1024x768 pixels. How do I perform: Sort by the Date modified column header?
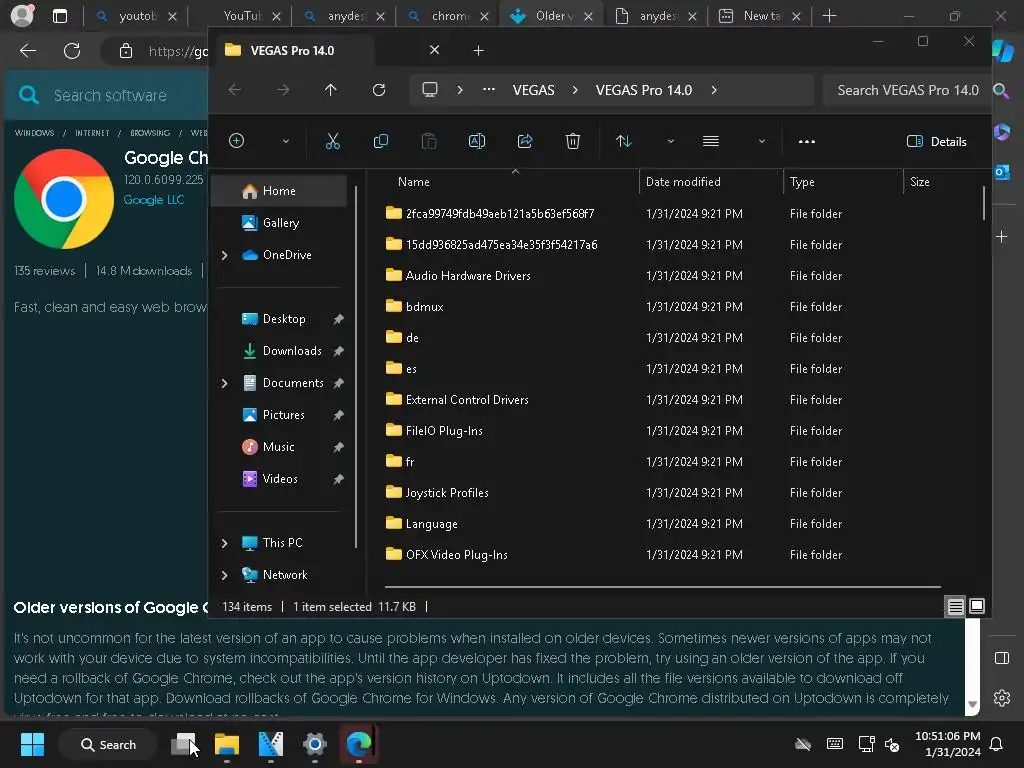pyautogui.click(x=683, y=182)
